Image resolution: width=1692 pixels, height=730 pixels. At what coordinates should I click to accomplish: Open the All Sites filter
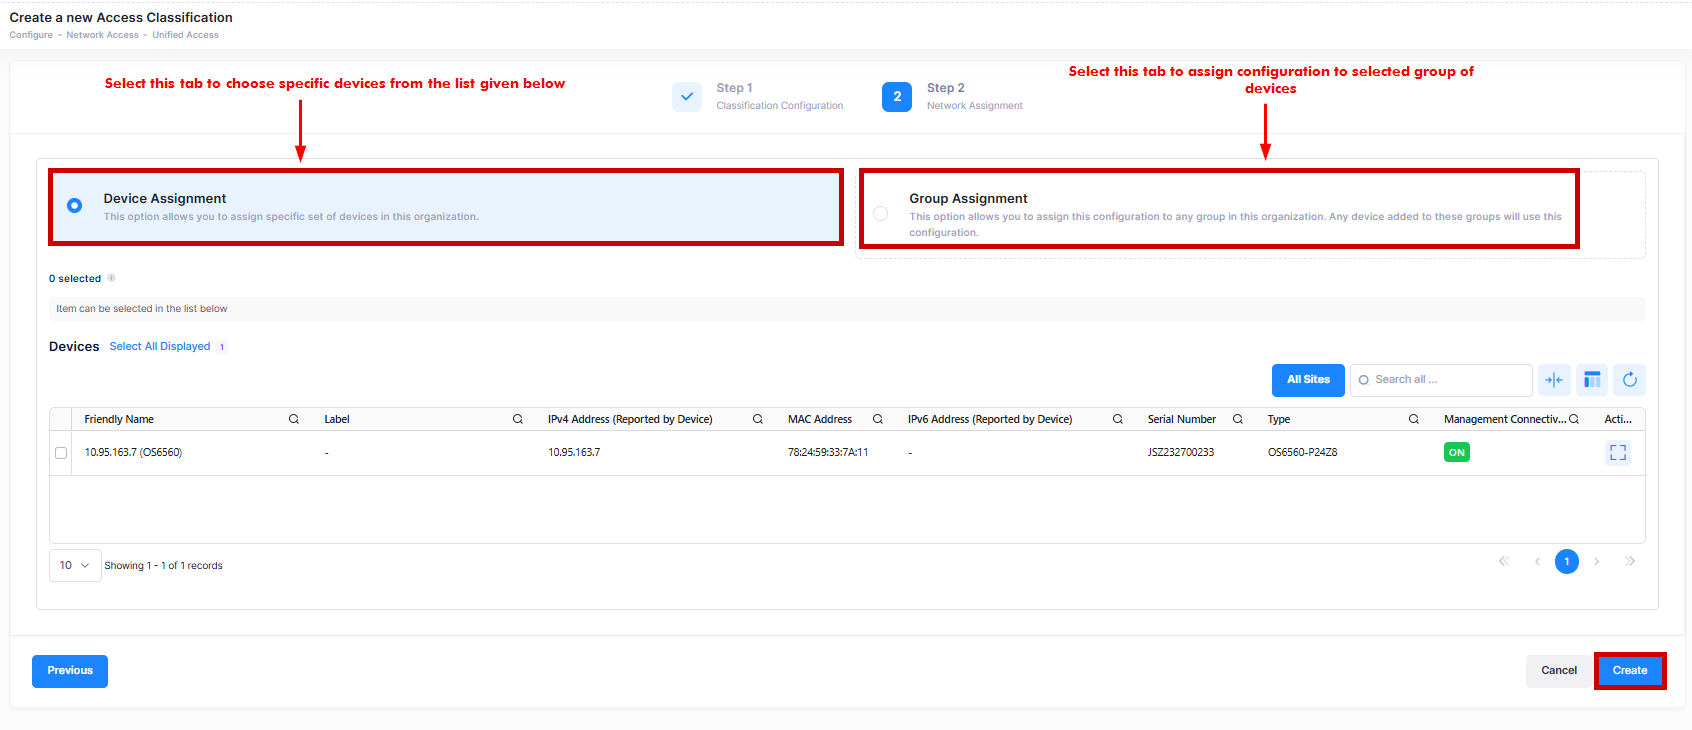coord(1308,380)
